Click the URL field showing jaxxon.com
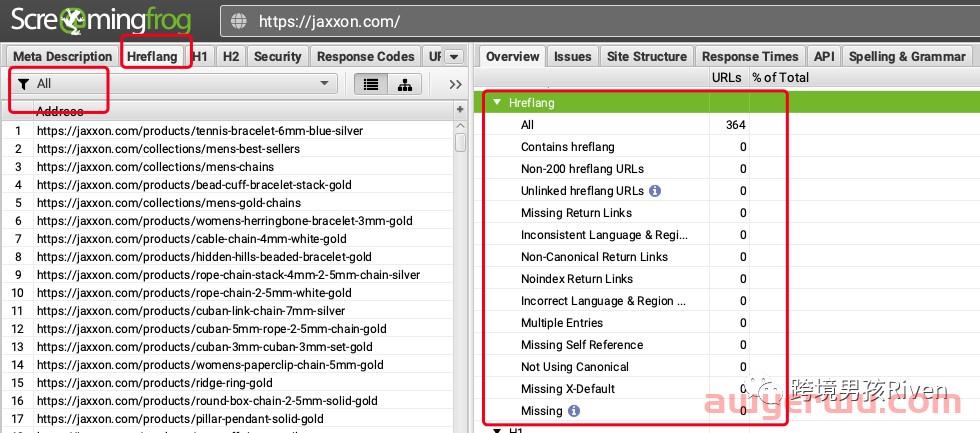 tap(600, 21)
